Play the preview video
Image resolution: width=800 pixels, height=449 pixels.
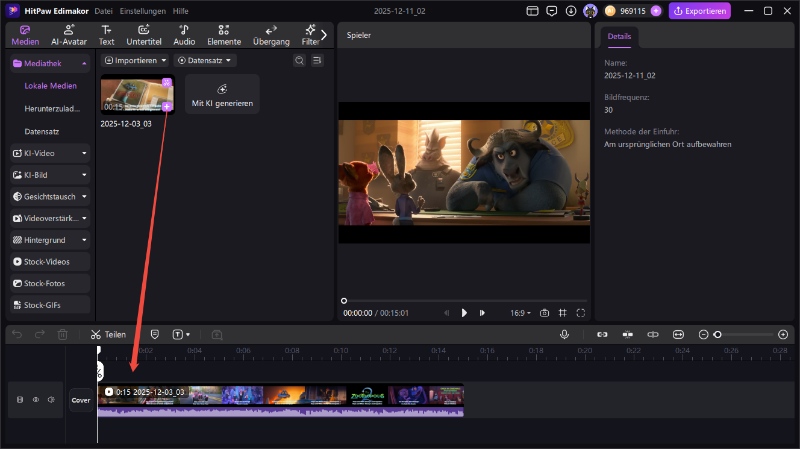[x=464, y=313]
